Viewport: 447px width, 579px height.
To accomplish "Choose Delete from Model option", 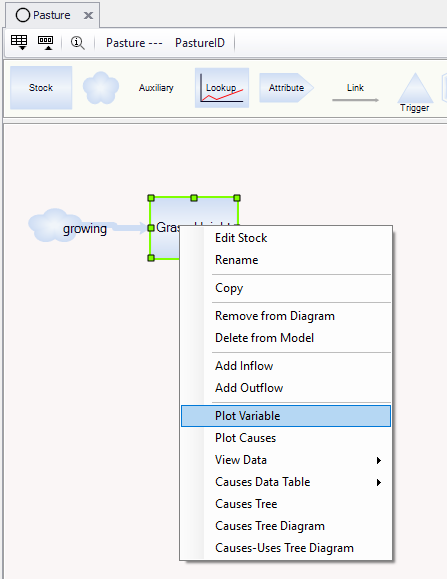I will tap(286, 338).
